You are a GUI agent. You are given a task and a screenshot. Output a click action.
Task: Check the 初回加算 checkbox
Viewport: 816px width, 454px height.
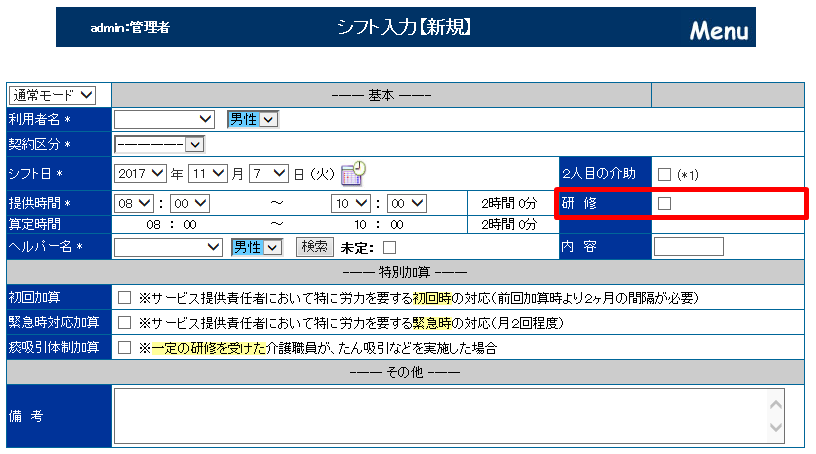click(125, 298)
